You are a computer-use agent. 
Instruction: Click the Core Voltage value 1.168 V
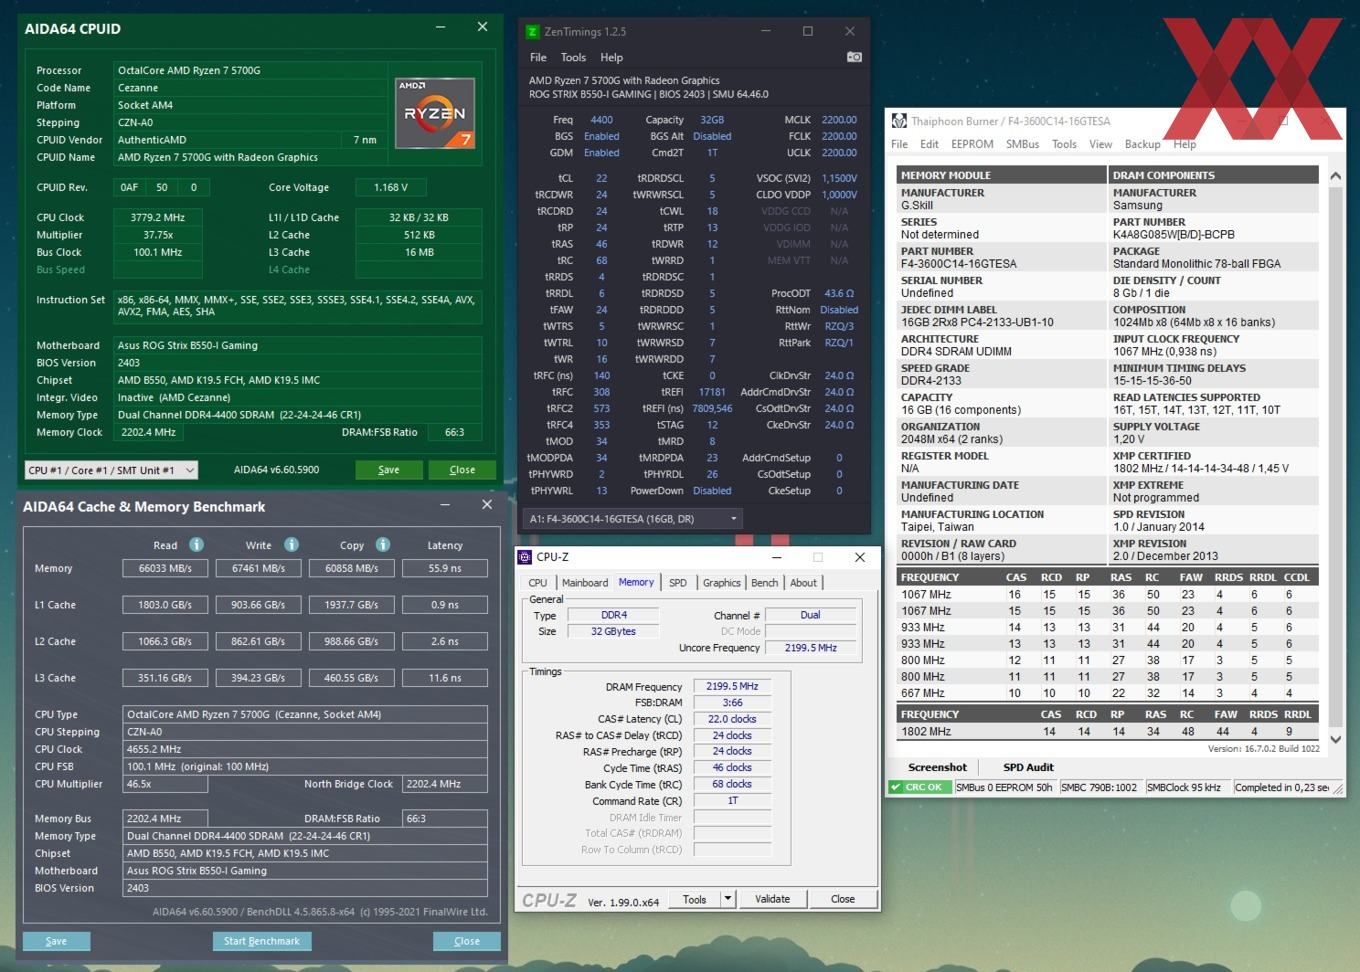click(390, 187)
